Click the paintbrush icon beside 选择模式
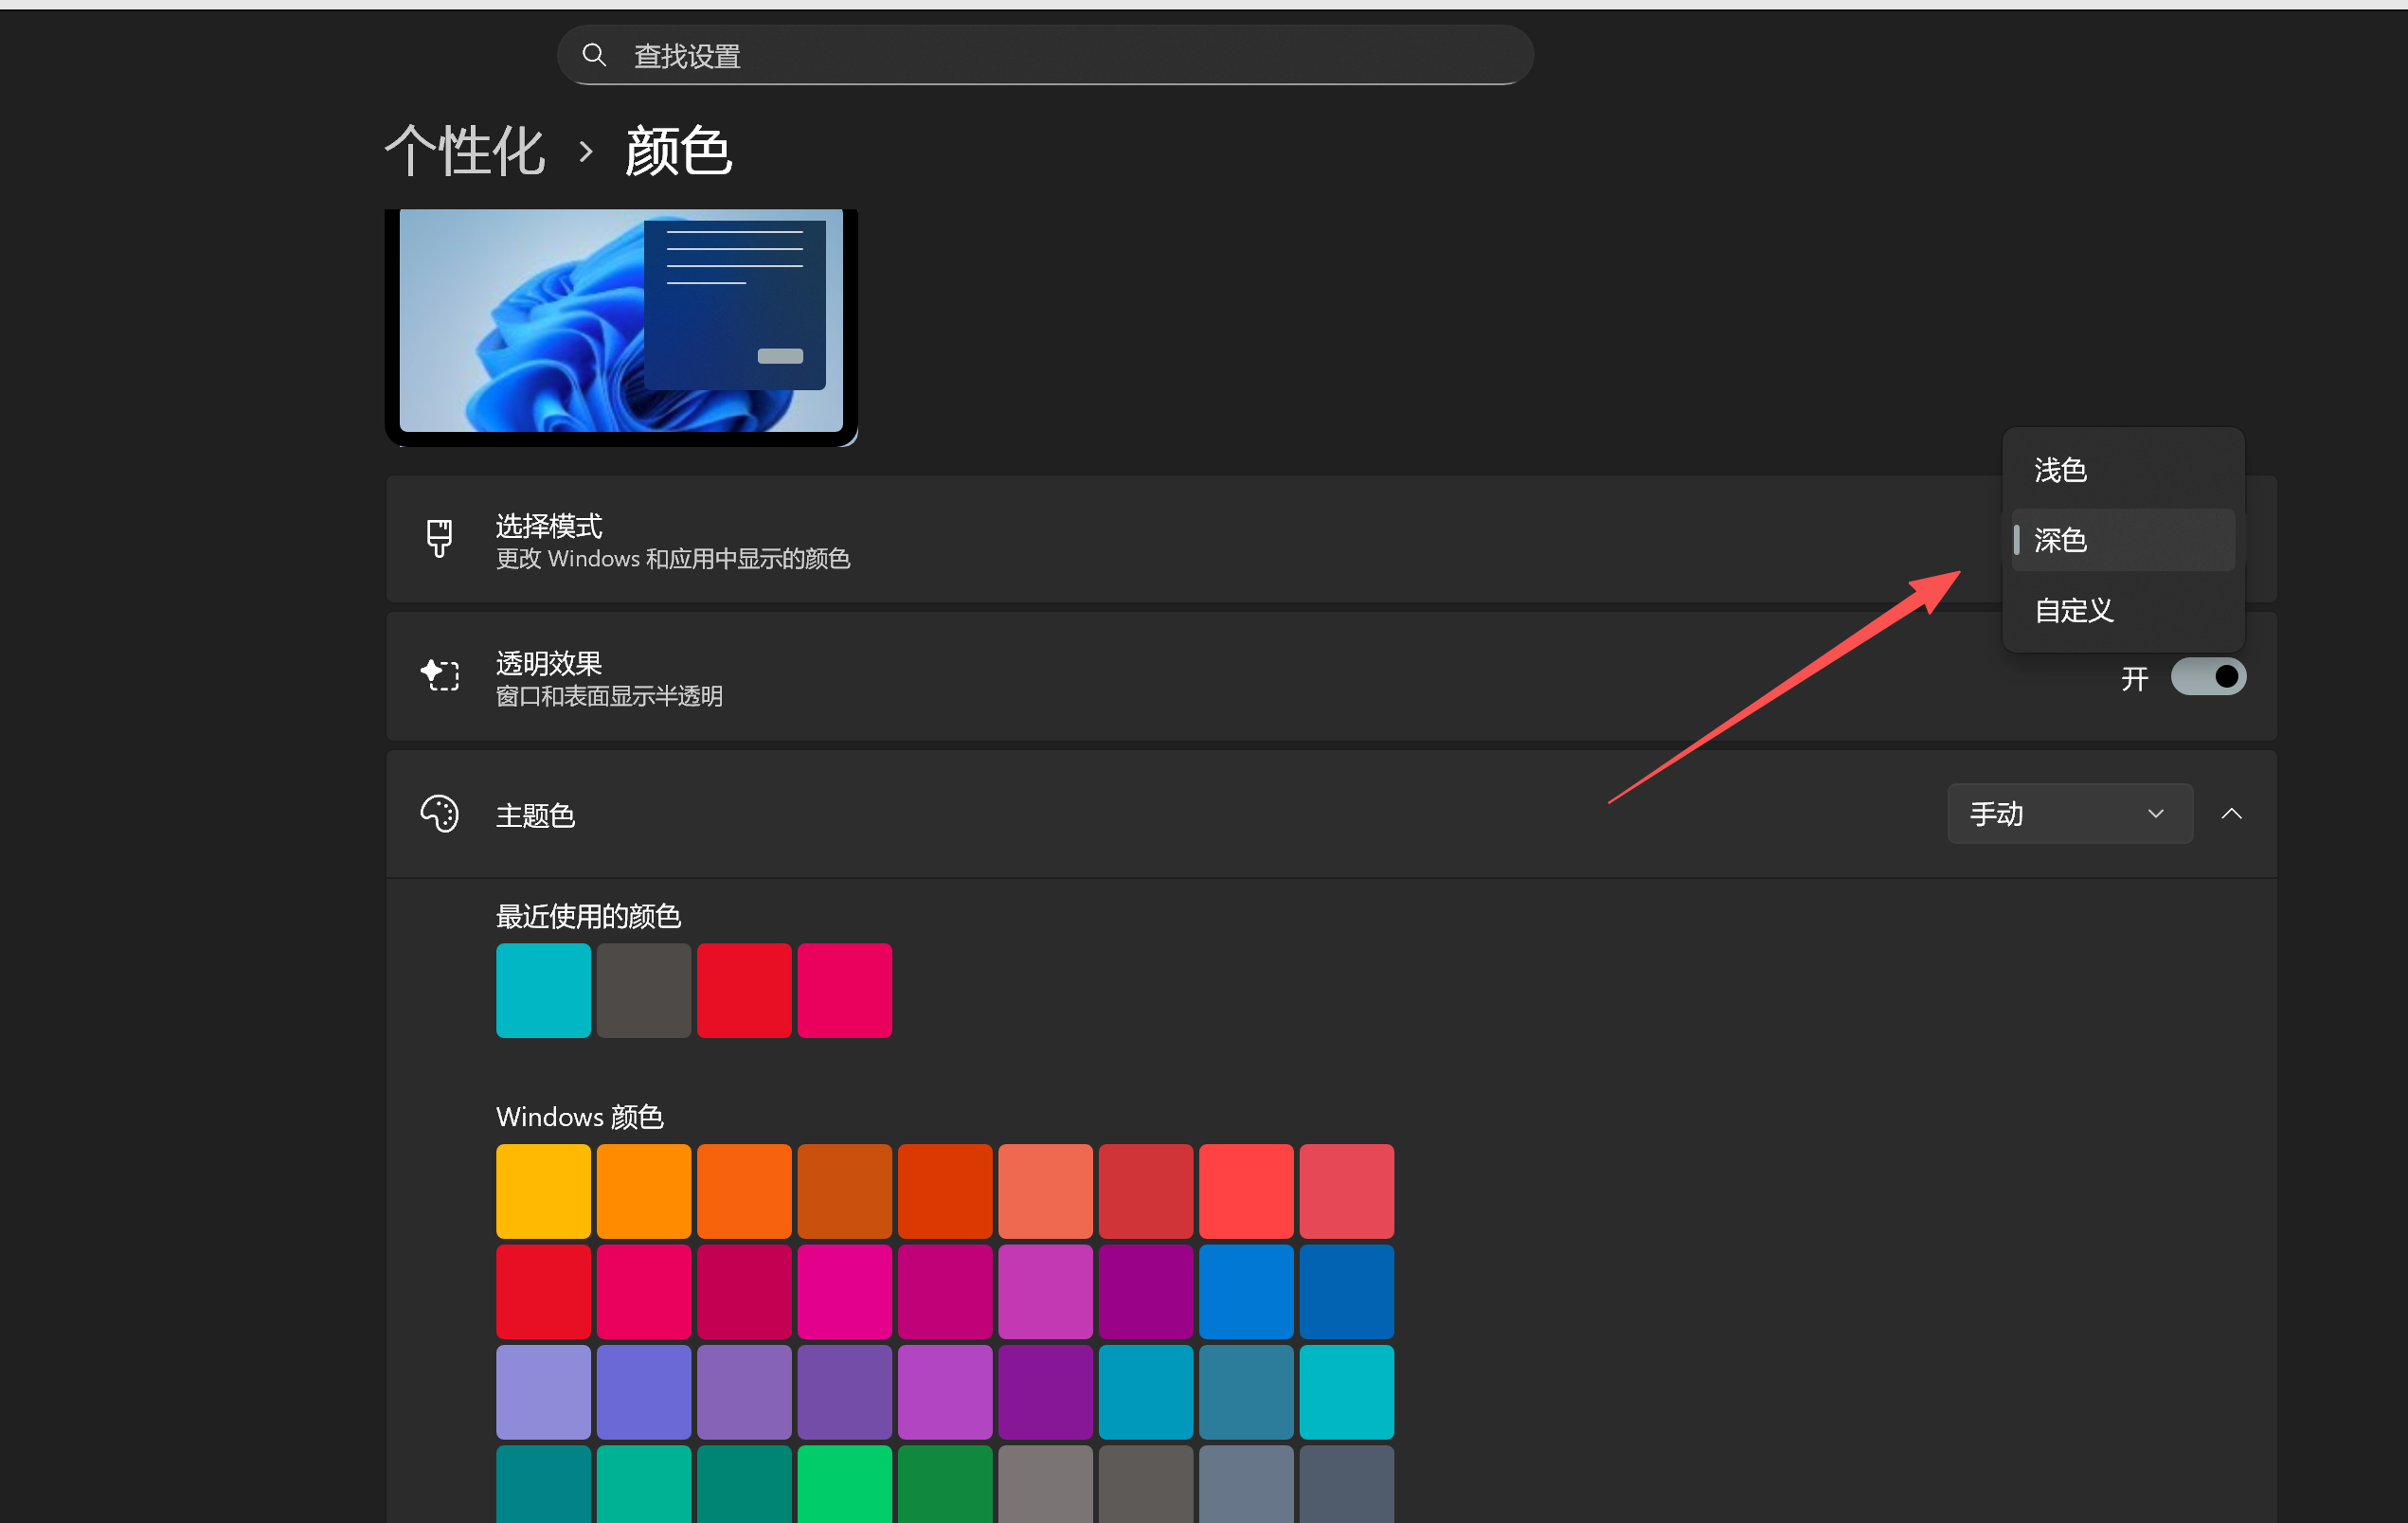The width and height of the screenshot is (2408, 1523). coord(440,538)
